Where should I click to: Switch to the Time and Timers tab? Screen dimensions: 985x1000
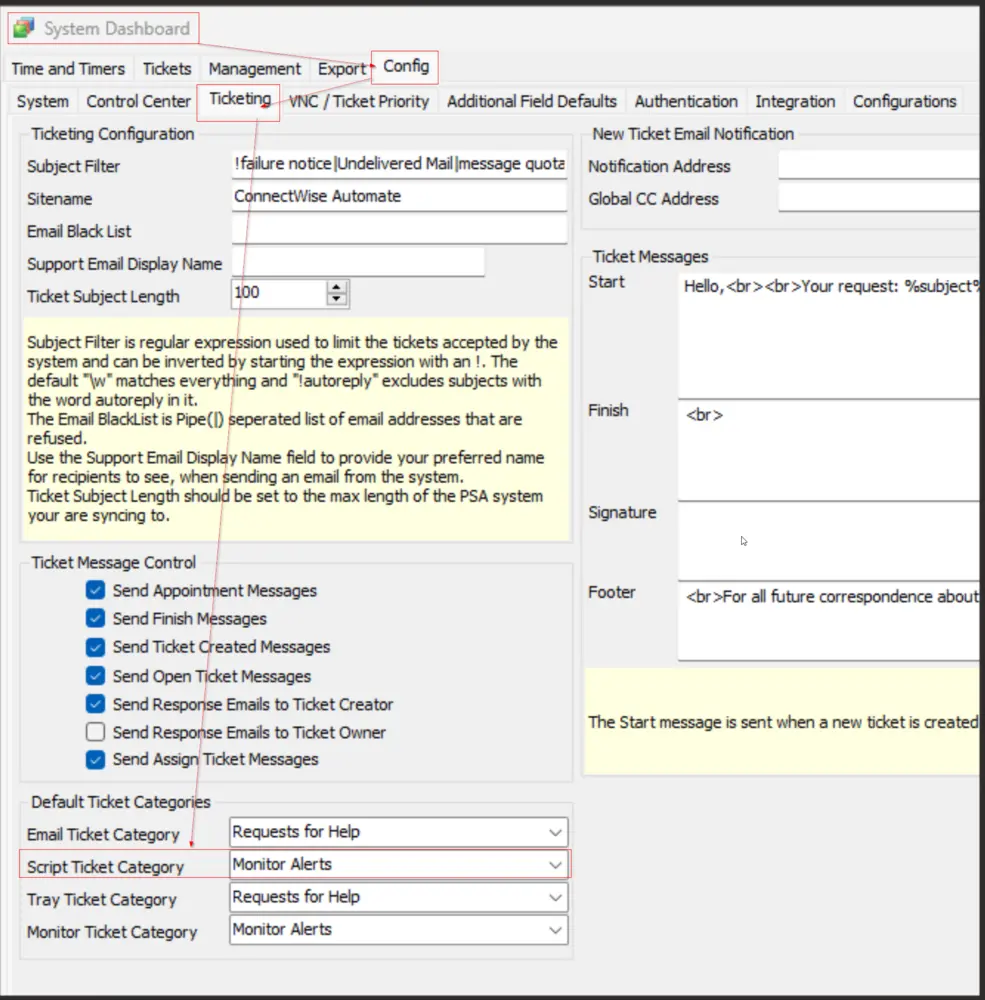pos(68,69)
